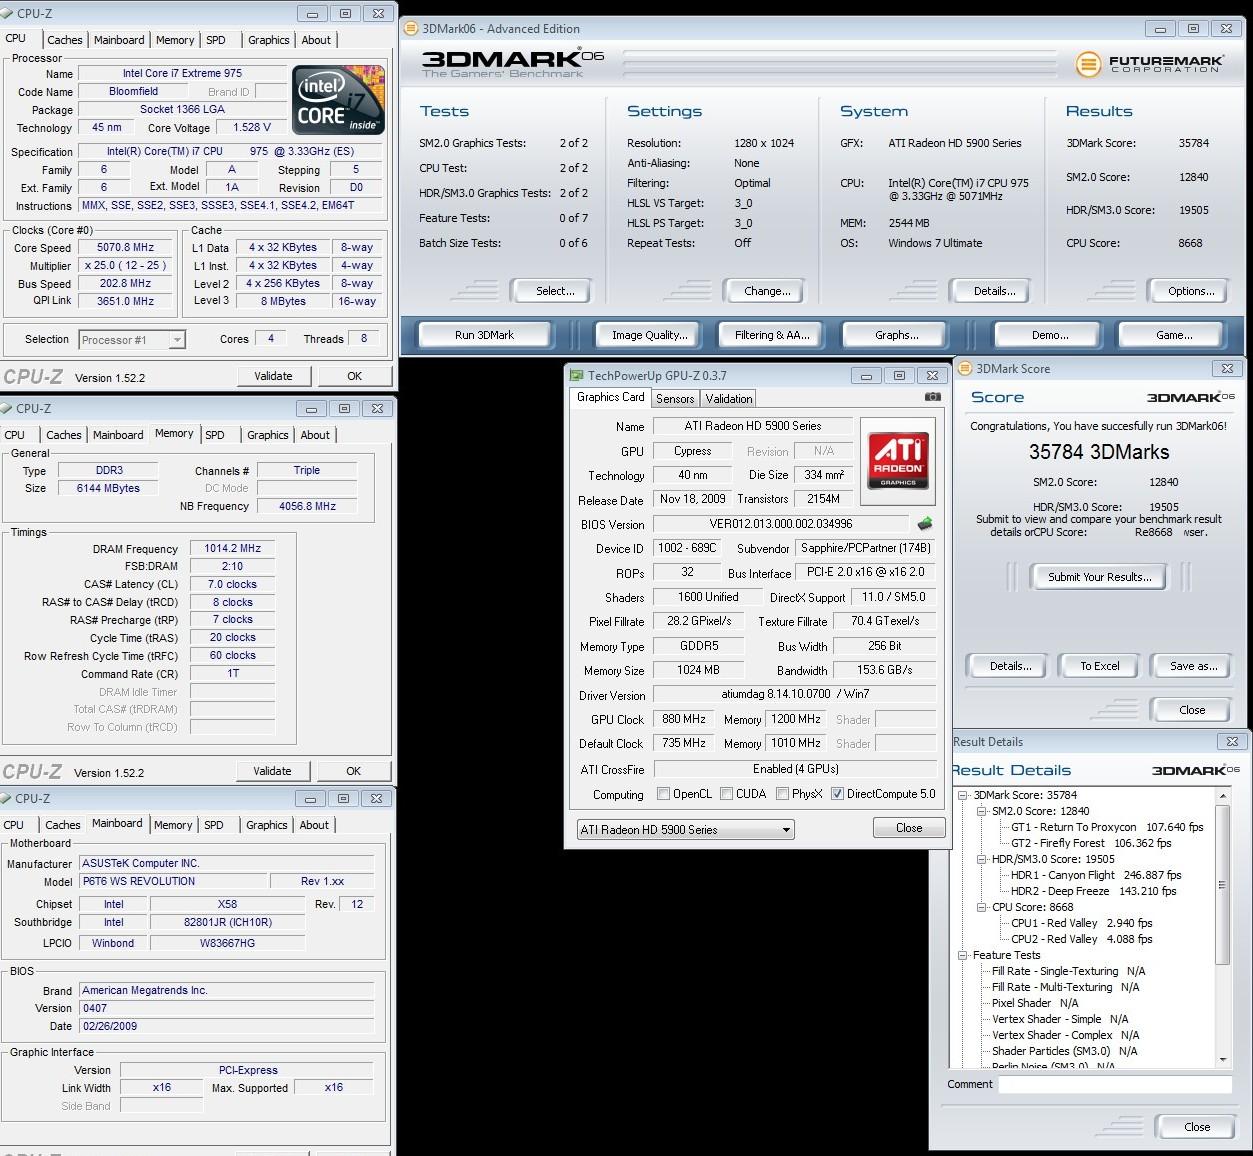Collapse the 3DMark Score: 35784 tree node

964,796
